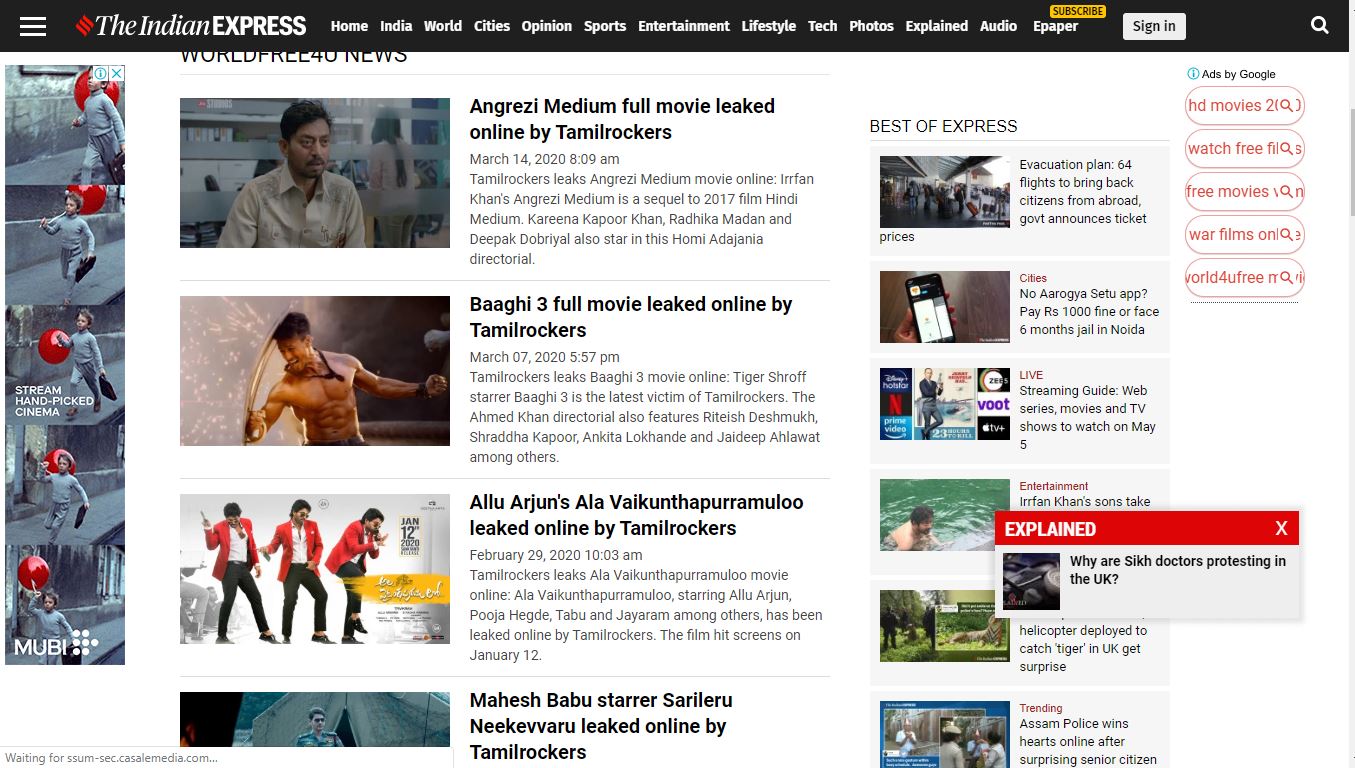Click the Sikh doctors explainer thumbnail
Screen dimensions: 1355x768
pos(1031,582)
